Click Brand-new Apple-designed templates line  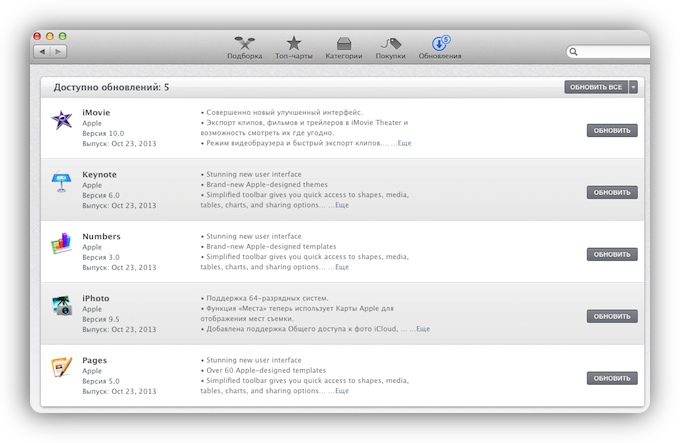click(x=271, y=247)
